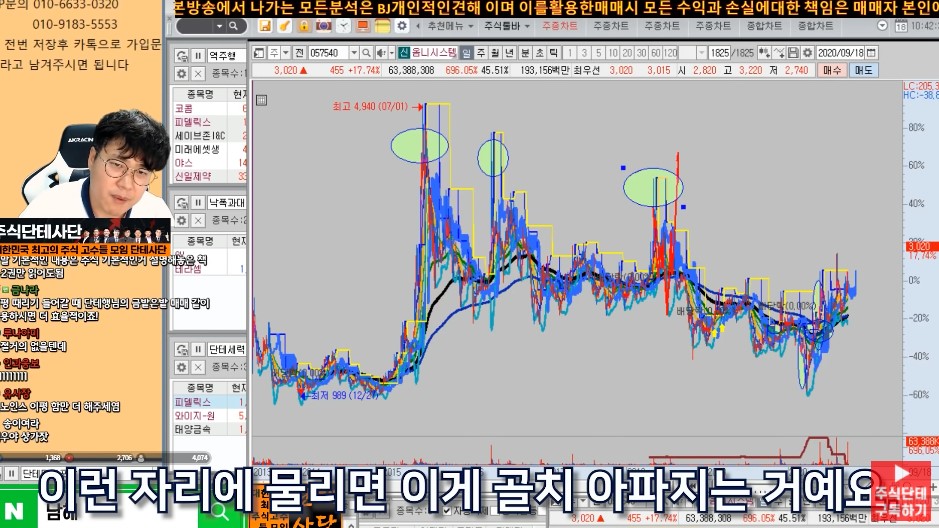This screenshot has height=528, width=939.
Task: Click the calendar 18 icon in top bar
Action: tap(901, 26)
